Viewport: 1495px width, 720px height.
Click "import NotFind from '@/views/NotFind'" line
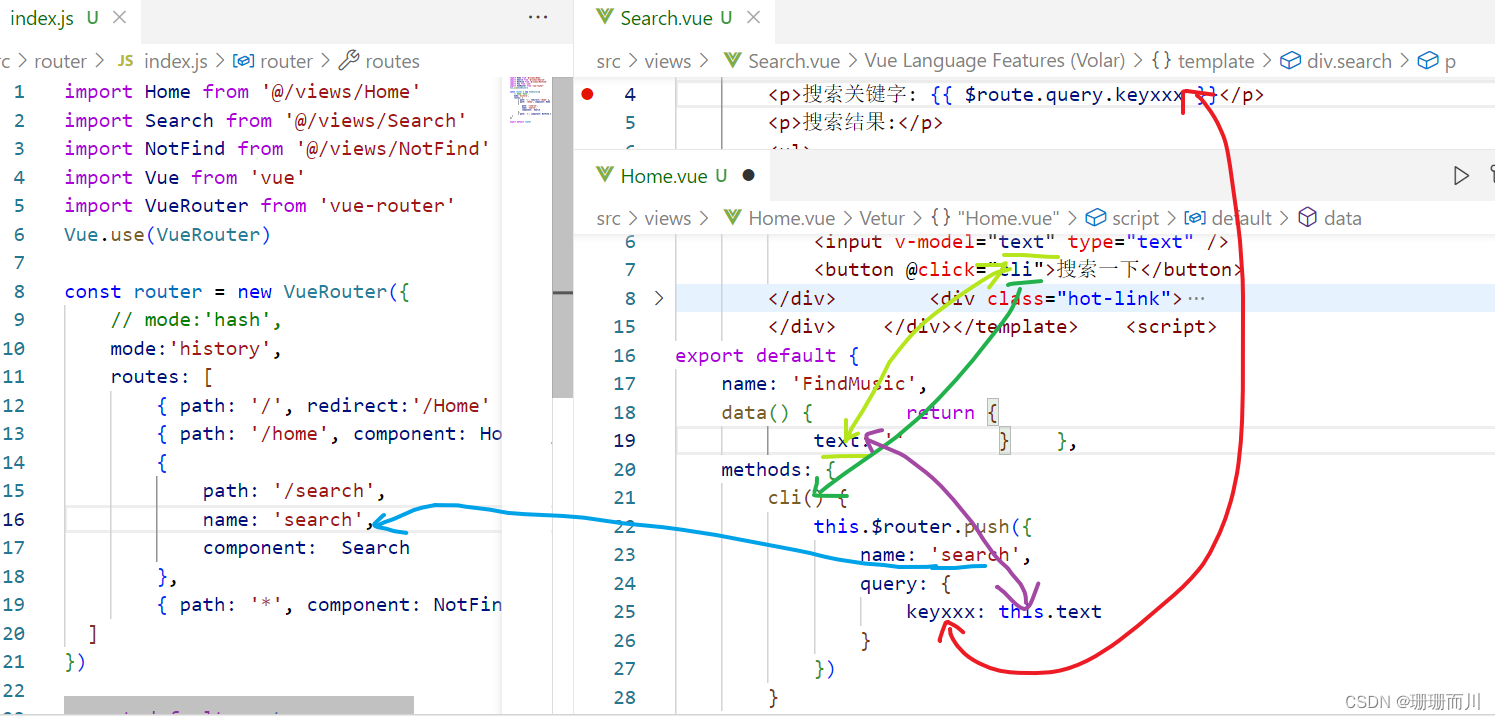click(x=277, y=148)
